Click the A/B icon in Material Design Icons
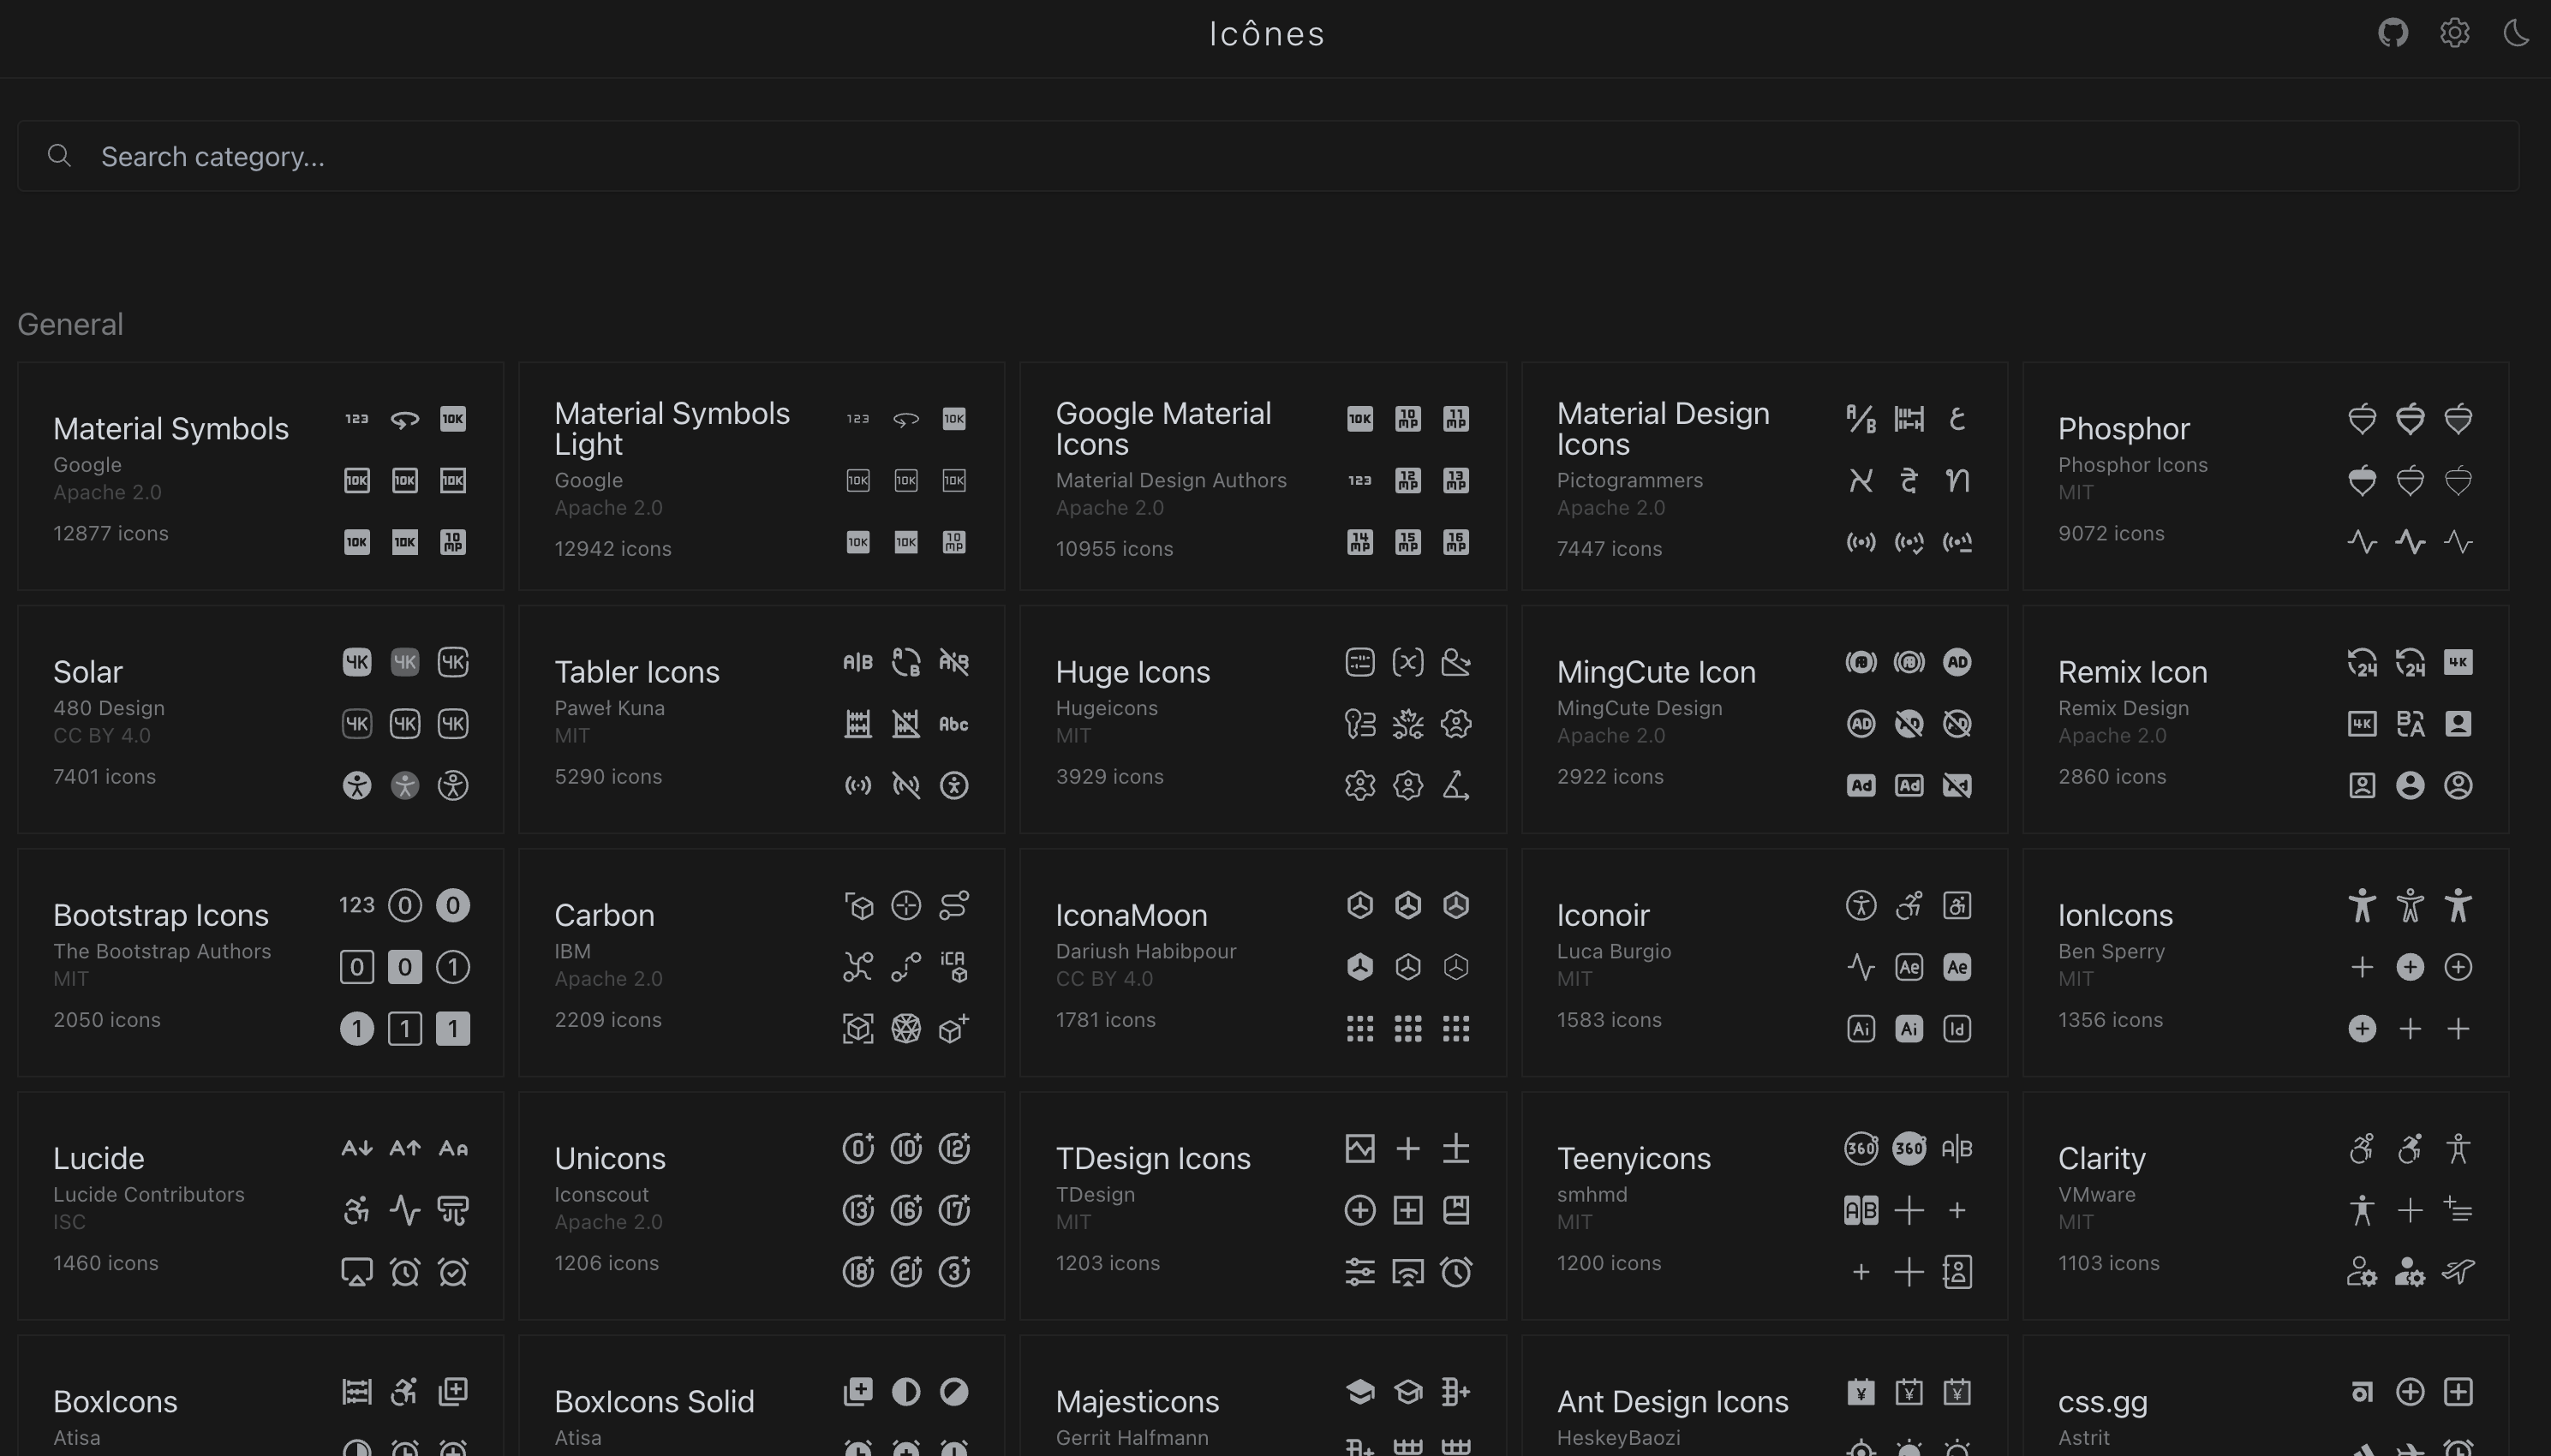This screenshot has width=2551, height=1456. coord(1861,418)
